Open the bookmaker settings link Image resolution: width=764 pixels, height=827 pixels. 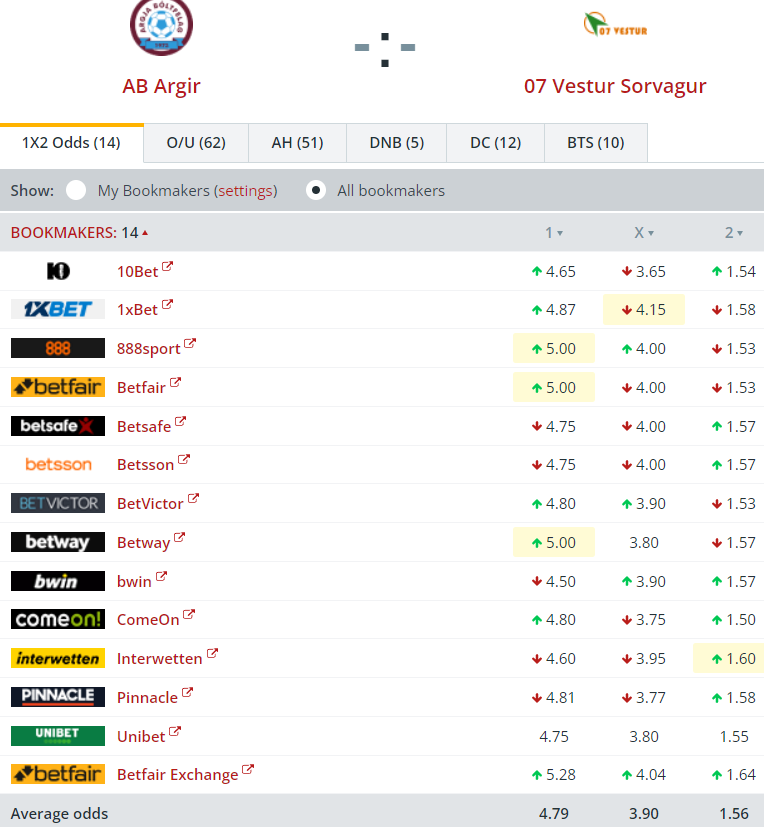[245, 190]
